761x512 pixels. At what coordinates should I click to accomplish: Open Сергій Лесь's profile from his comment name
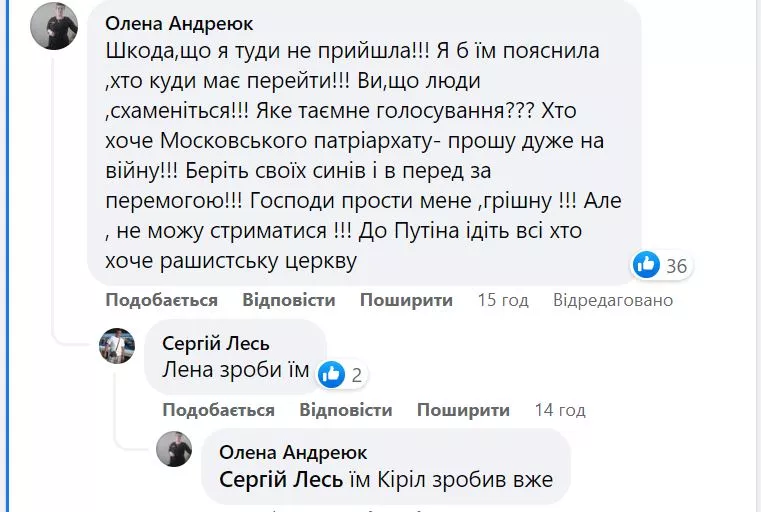(x=216, y=344)
